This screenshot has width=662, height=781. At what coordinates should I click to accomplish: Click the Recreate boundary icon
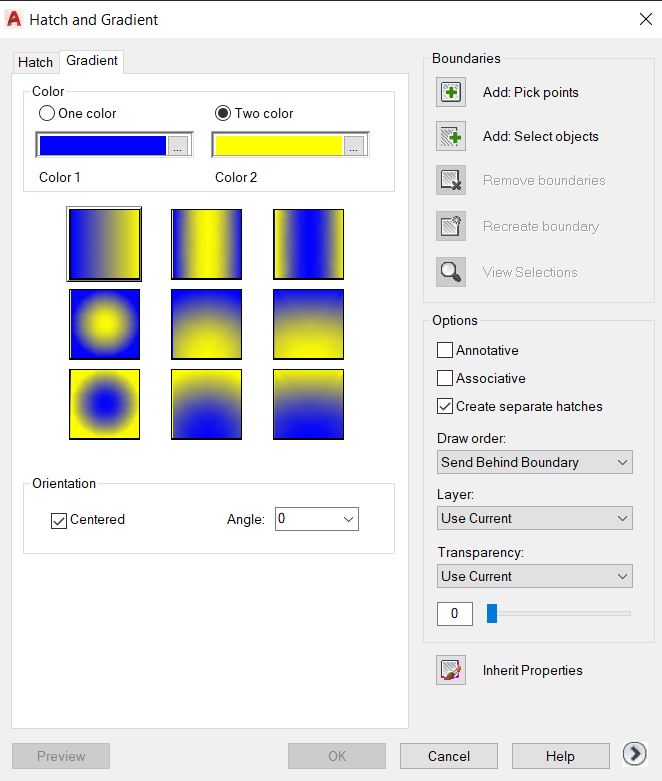(x=451, y=226)
